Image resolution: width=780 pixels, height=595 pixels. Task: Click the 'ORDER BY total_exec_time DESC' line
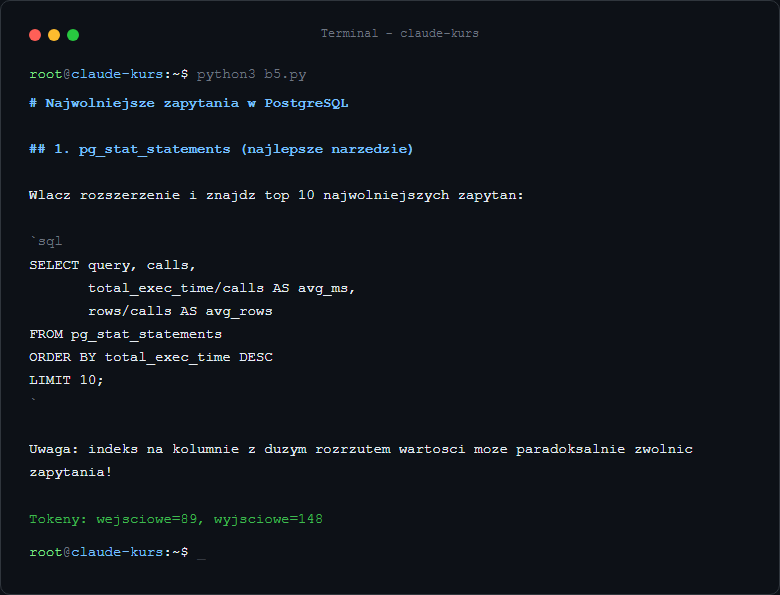[x=151, y=357]
